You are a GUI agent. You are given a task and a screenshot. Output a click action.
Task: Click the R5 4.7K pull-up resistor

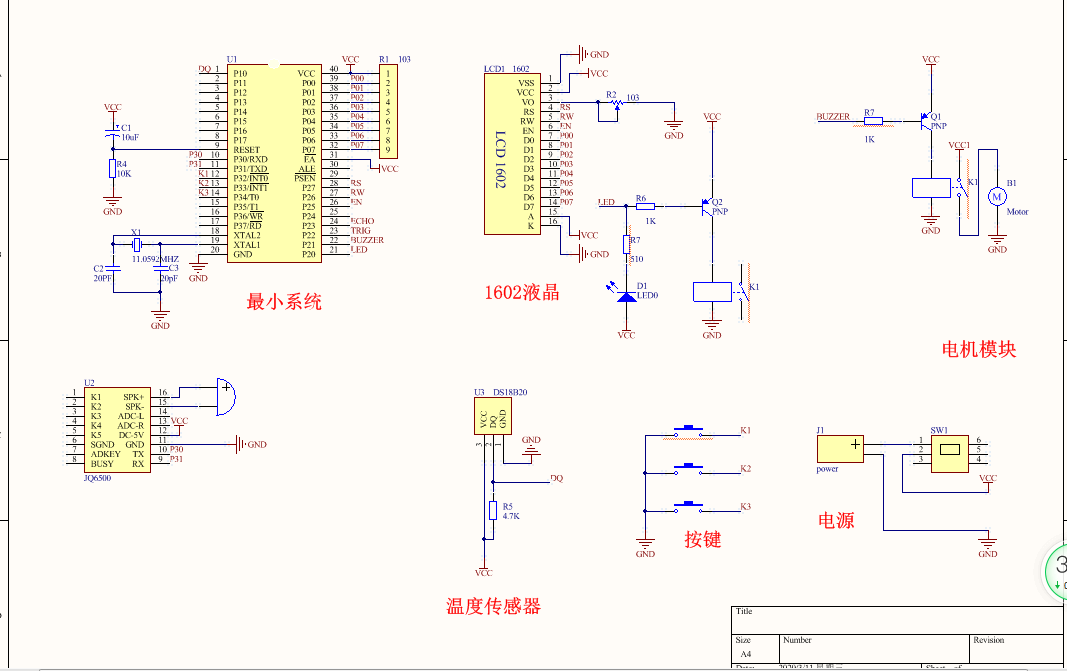pyautogui.click(x=492, y=511)
